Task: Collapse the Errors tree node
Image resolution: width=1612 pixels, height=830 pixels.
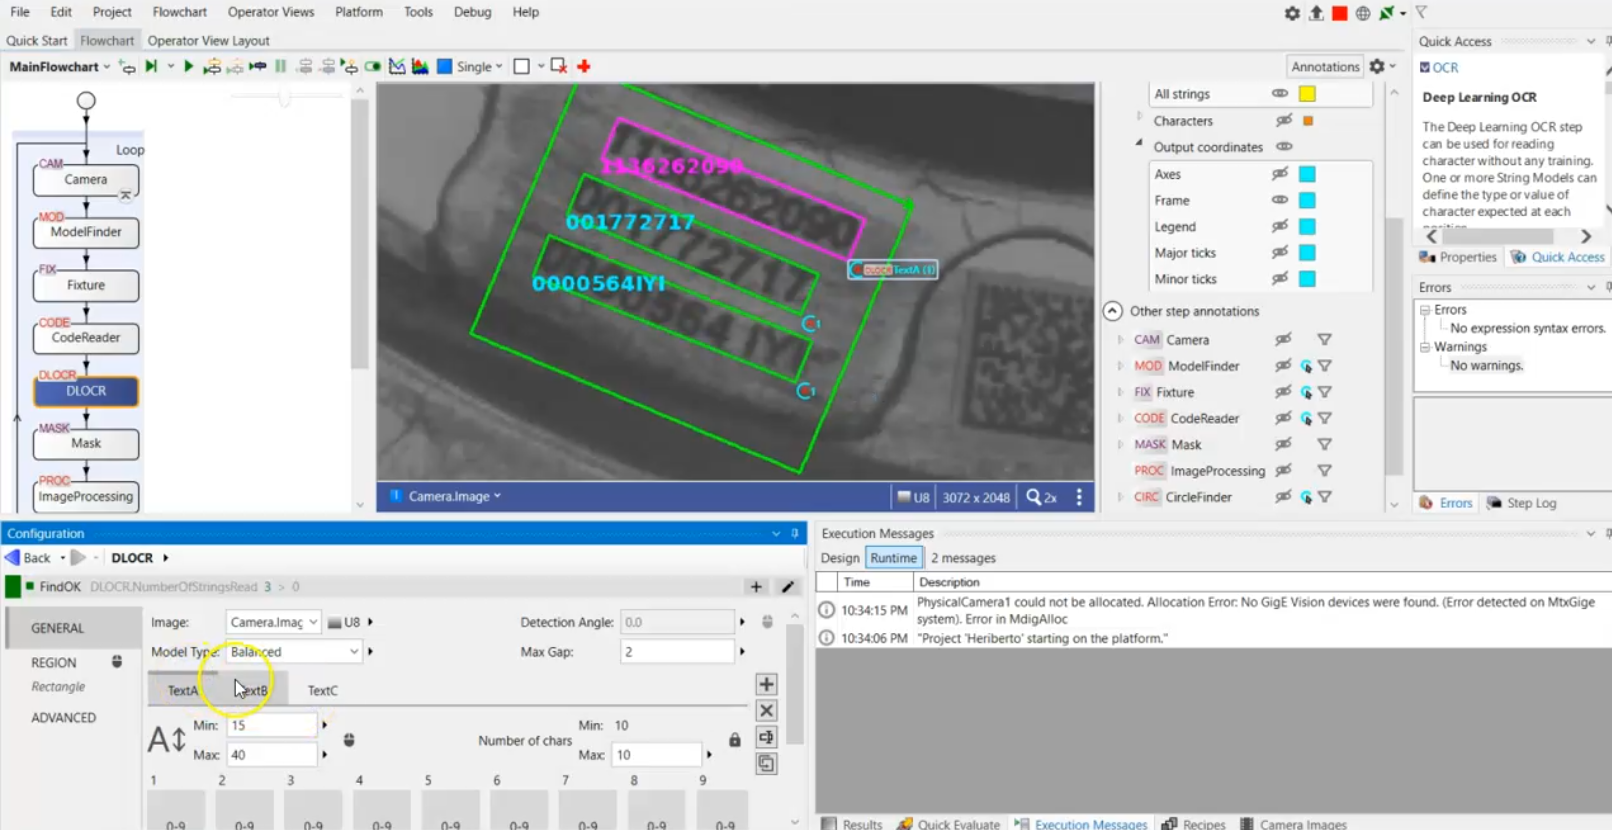Action: click(x=1425, y=310)
